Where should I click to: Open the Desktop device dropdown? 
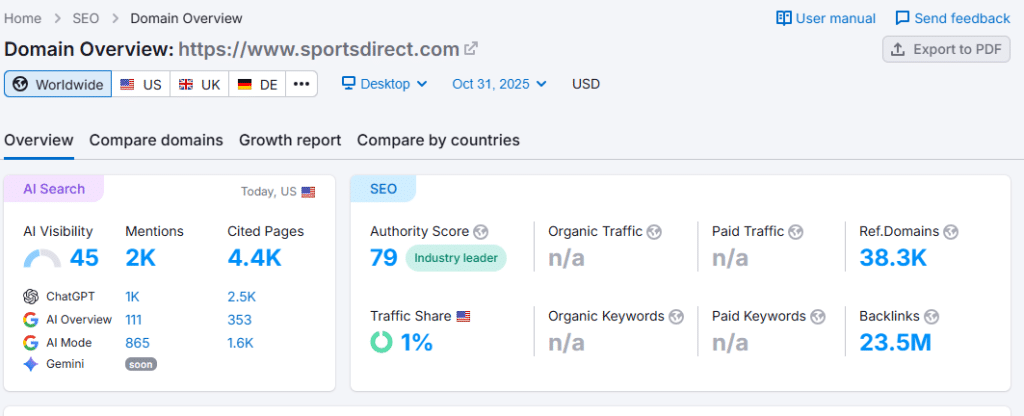coord(385,84)
